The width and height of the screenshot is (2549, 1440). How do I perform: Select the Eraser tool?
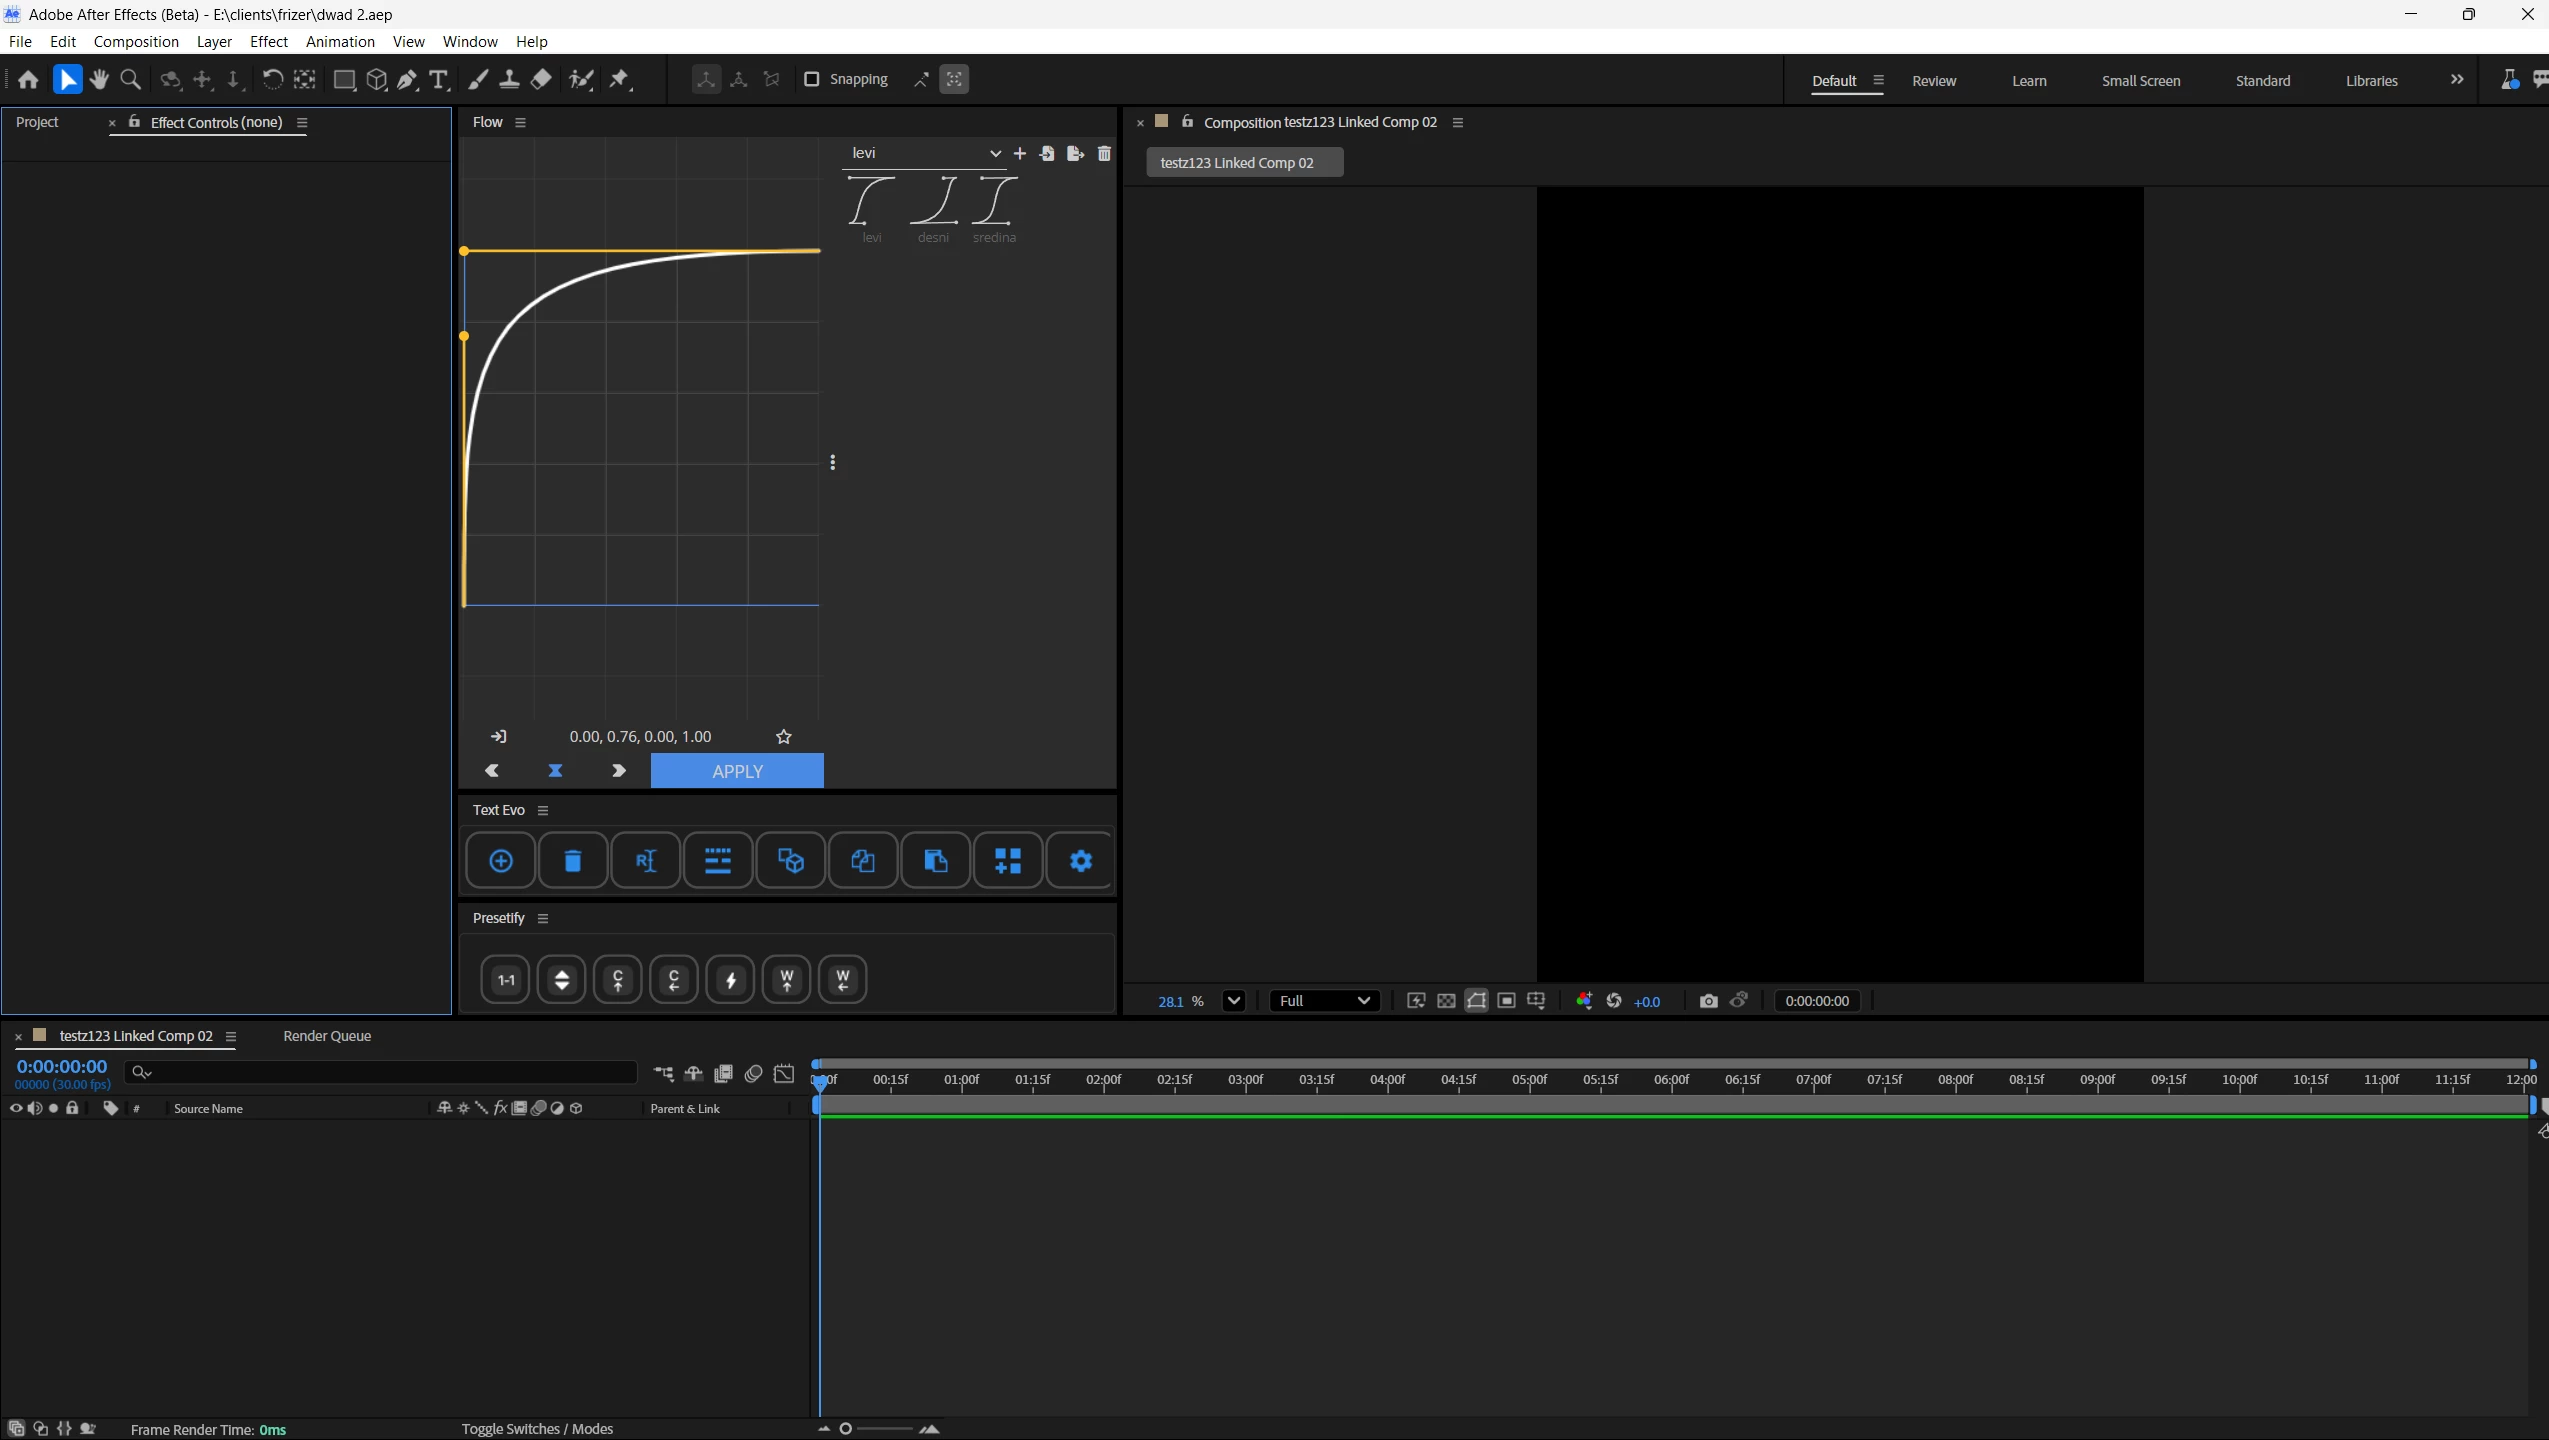click(x=541, y=80)
